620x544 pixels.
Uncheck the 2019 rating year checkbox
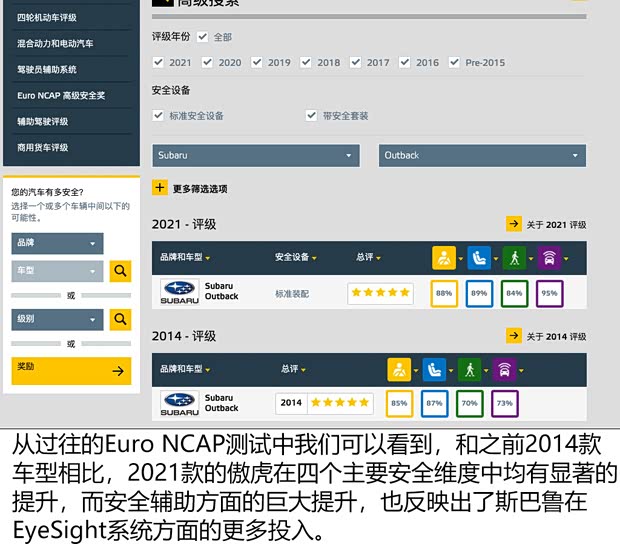coord(257,62)
